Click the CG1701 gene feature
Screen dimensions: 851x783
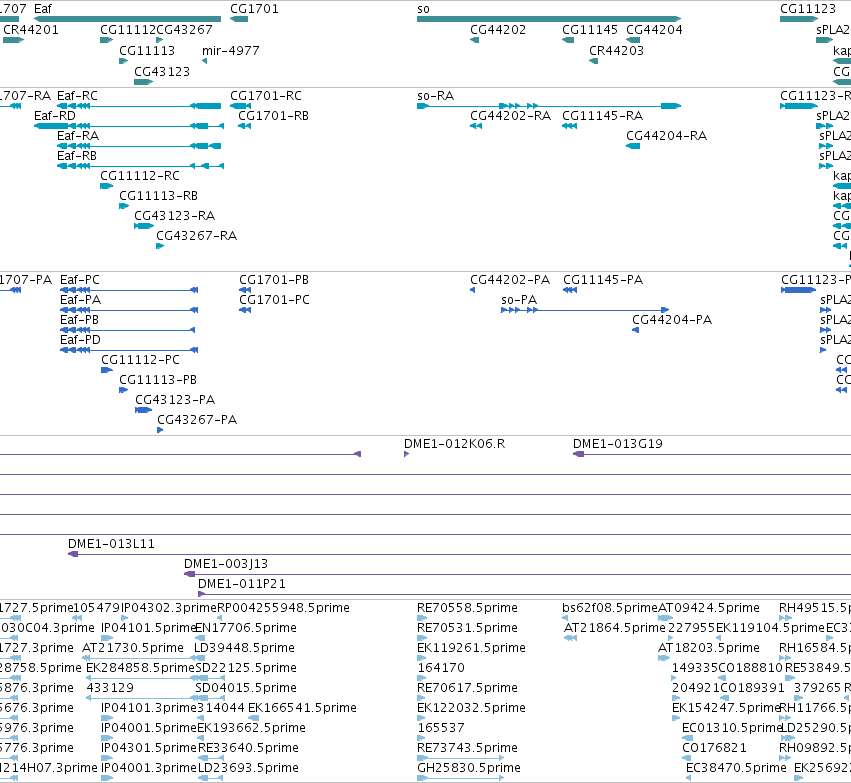pos(239,19)
